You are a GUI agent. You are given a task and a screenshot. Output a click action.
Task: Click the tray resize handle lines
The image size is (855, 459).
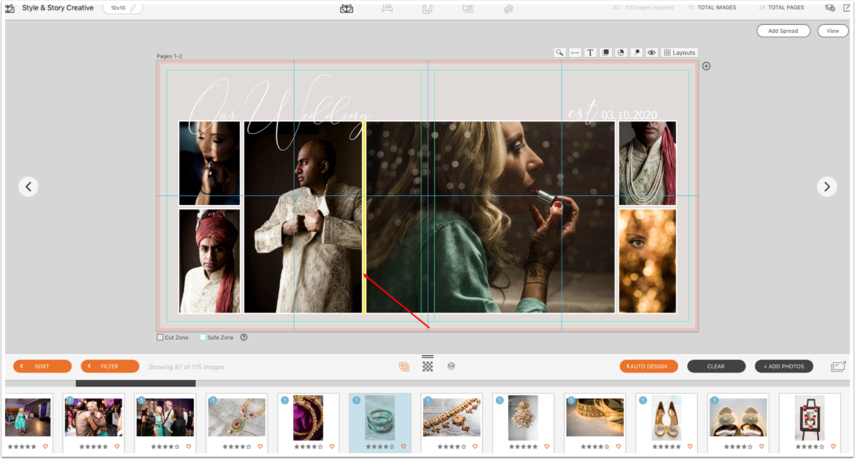(x=428, y=357)
